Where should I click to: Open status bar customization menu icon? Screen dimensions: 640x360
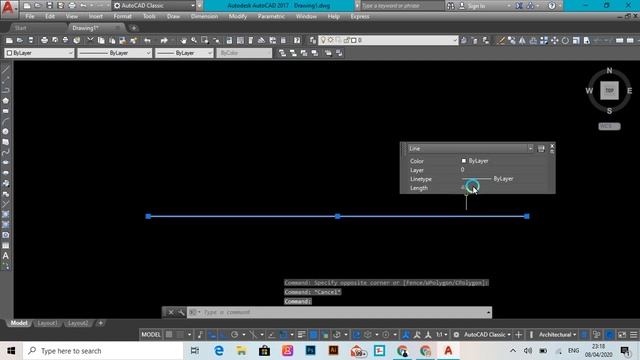coord(633,335)
